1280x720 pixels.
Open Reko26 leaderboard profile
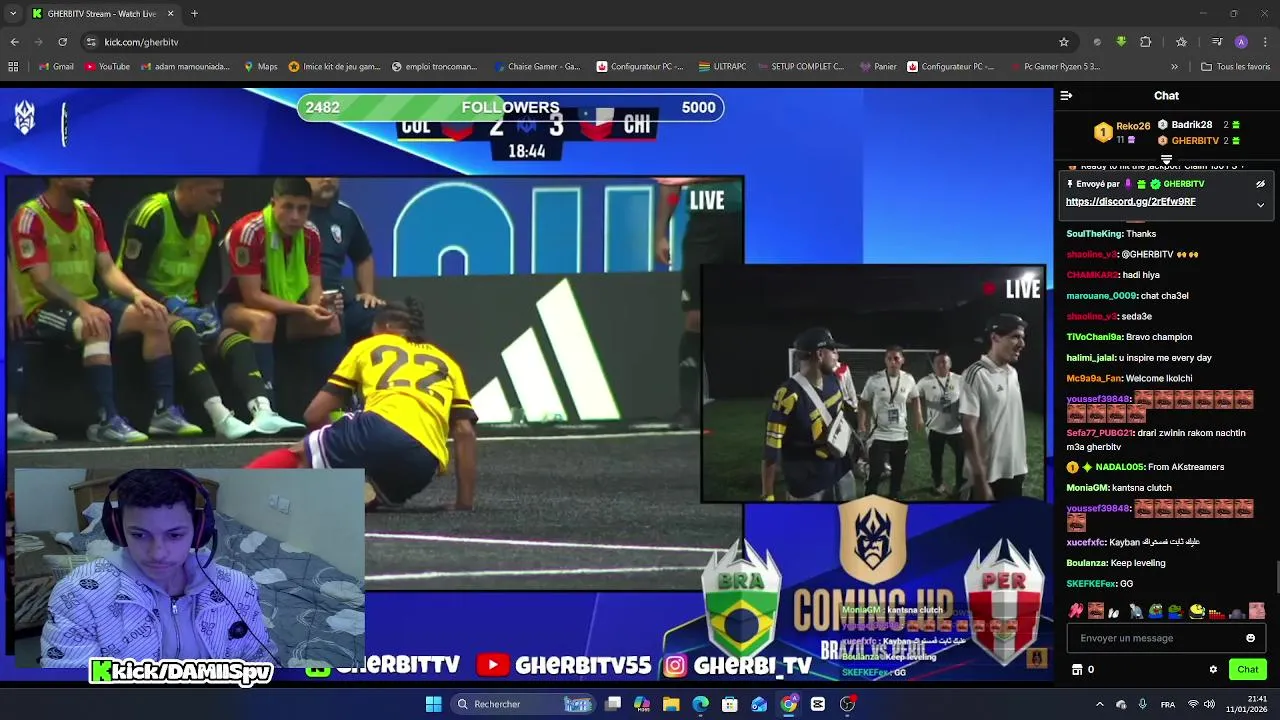pyautogui.click(x=1122, y=132)
